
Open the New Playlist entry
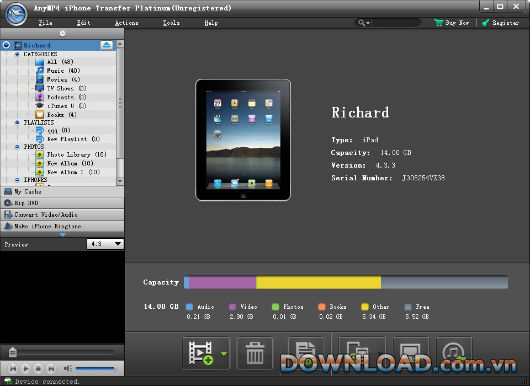click(73, 139)
